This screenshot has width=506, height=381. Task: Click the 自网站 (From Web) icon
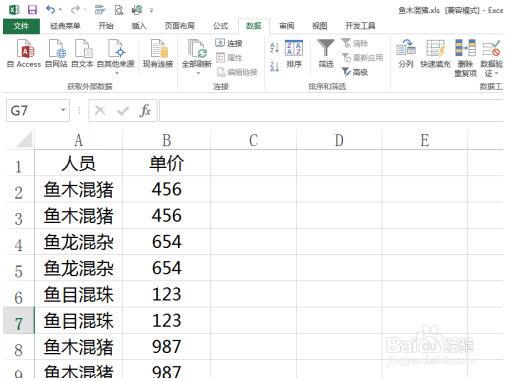coord(57,49)
